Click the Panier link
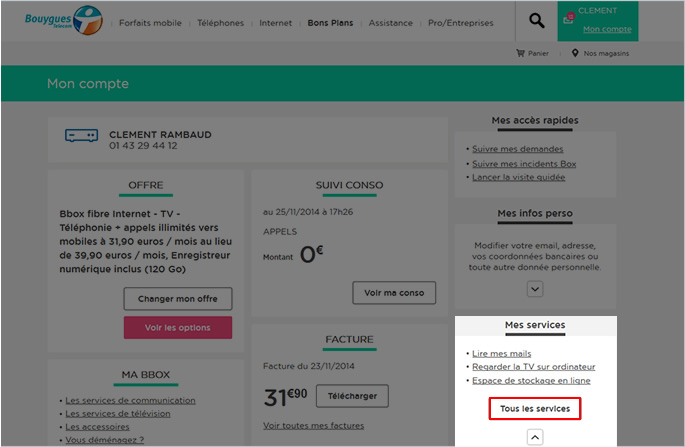 point(538,53)
